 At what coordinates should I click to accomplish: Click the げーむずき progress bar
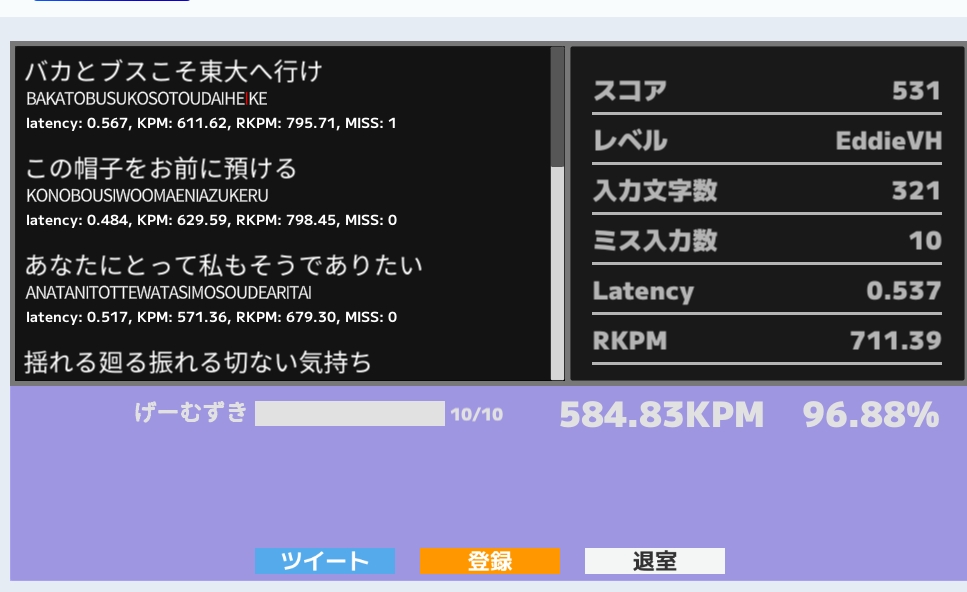[350, 413]
